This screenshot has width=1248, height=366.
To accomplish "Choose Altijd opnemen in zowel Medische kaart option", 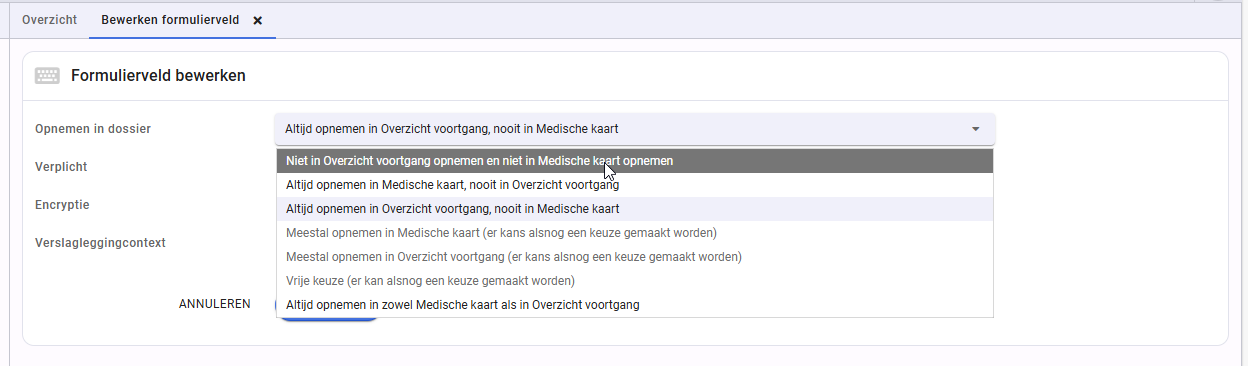I will [x=635, y=305].
